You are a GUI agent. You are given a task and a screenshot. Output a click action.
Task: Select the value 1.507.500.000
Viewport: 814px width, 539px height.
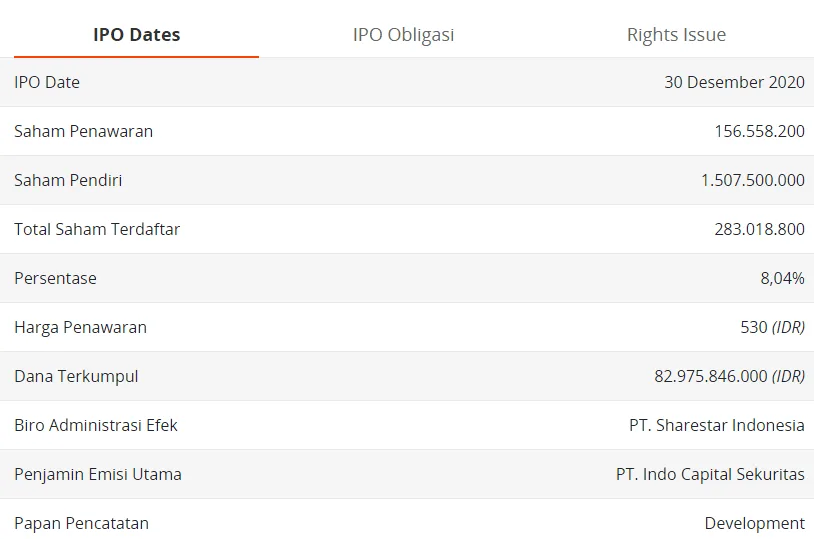coord(752,180)
